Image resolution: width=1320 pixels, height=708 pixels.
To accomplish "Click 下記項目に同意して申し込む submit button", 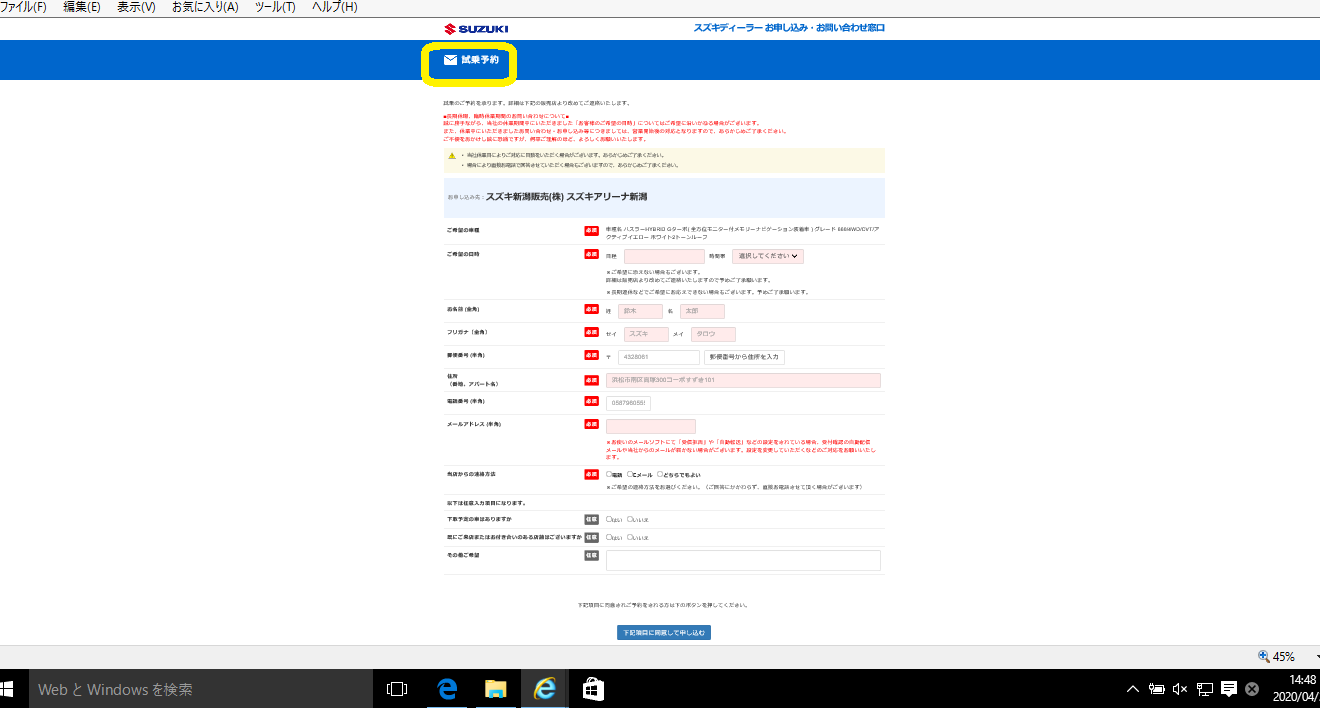I will (664, 633).
